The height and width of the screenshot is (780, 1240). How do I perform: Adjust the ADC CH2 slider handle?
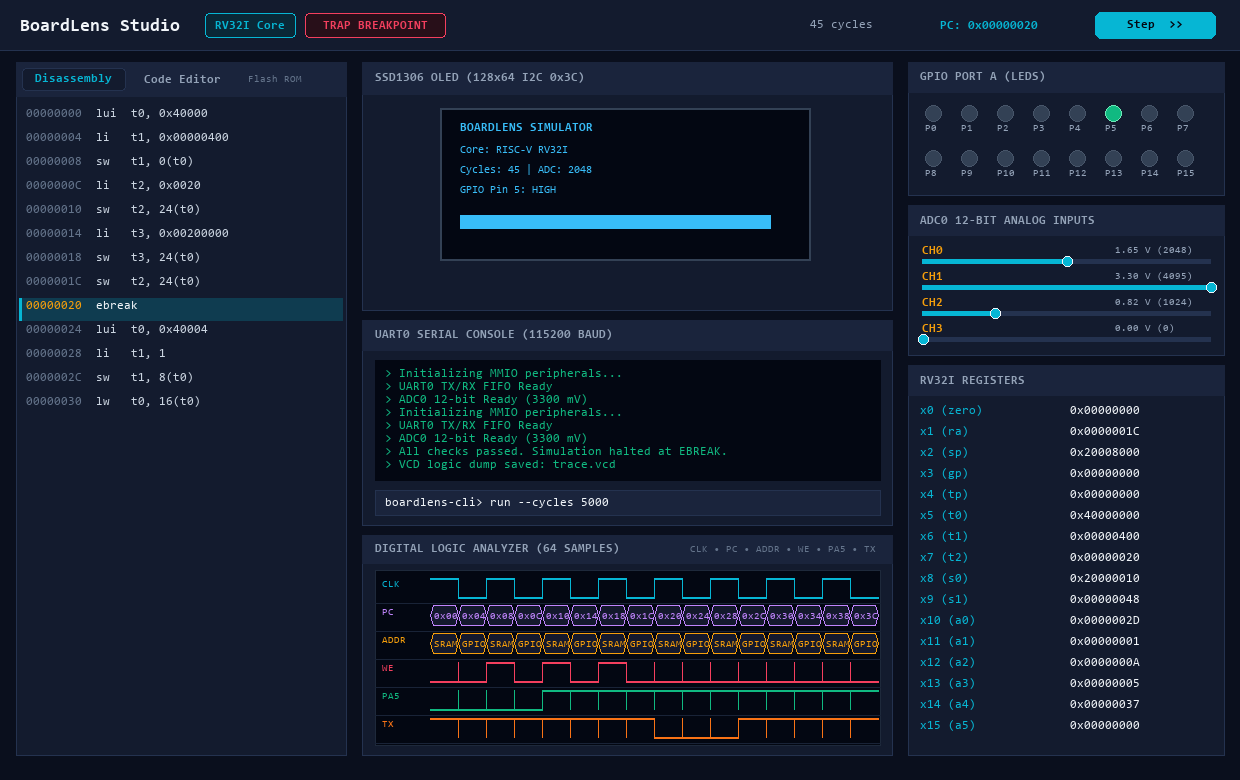click(x=995, y=313)
